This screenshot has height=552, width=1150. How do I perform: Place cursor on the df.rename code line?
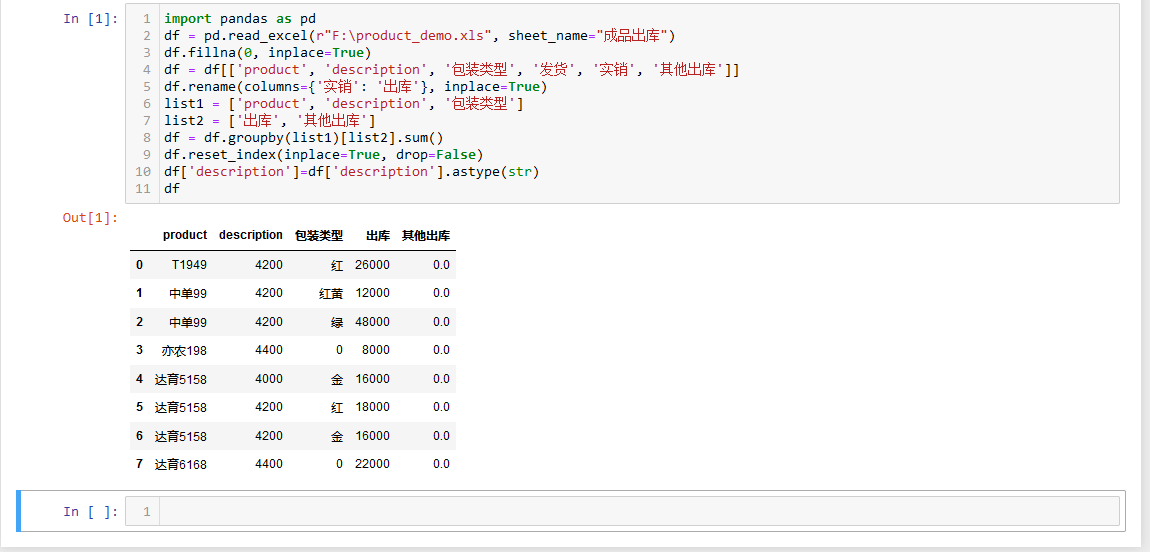(x=356, y=87)
